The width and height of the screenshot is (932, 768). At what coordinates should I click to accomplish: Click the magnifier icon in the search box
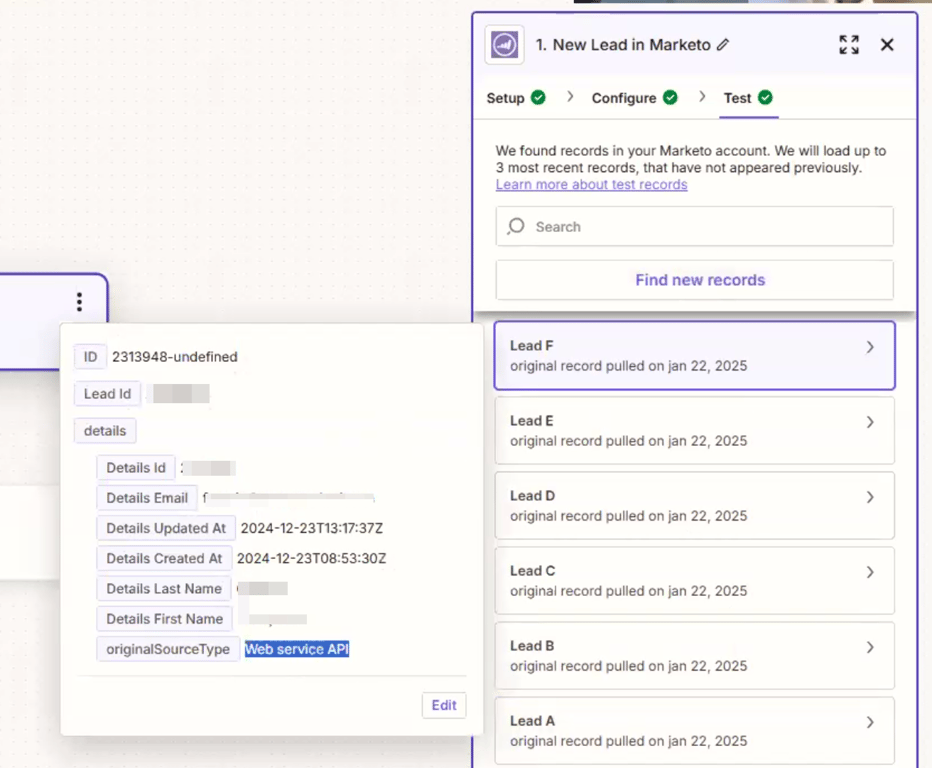(516, 226)
